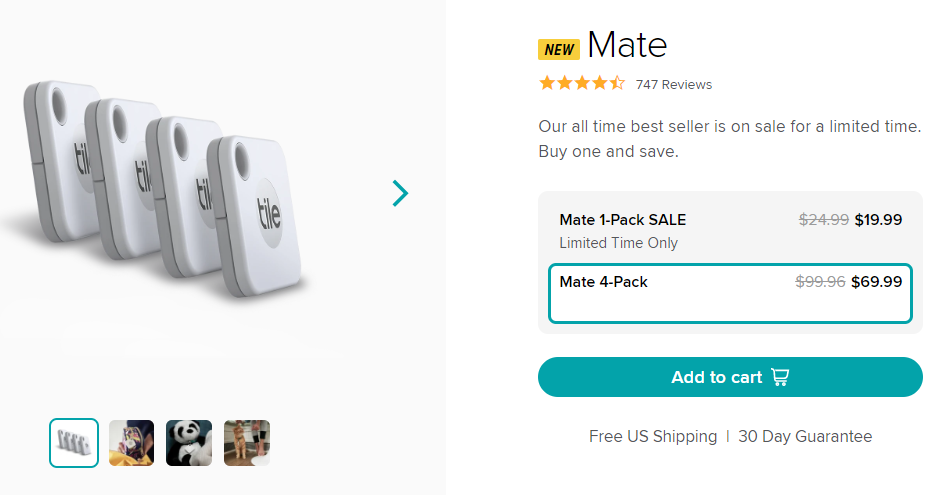
Task: Click the next image chevron arrow
Action: (400, 193)
